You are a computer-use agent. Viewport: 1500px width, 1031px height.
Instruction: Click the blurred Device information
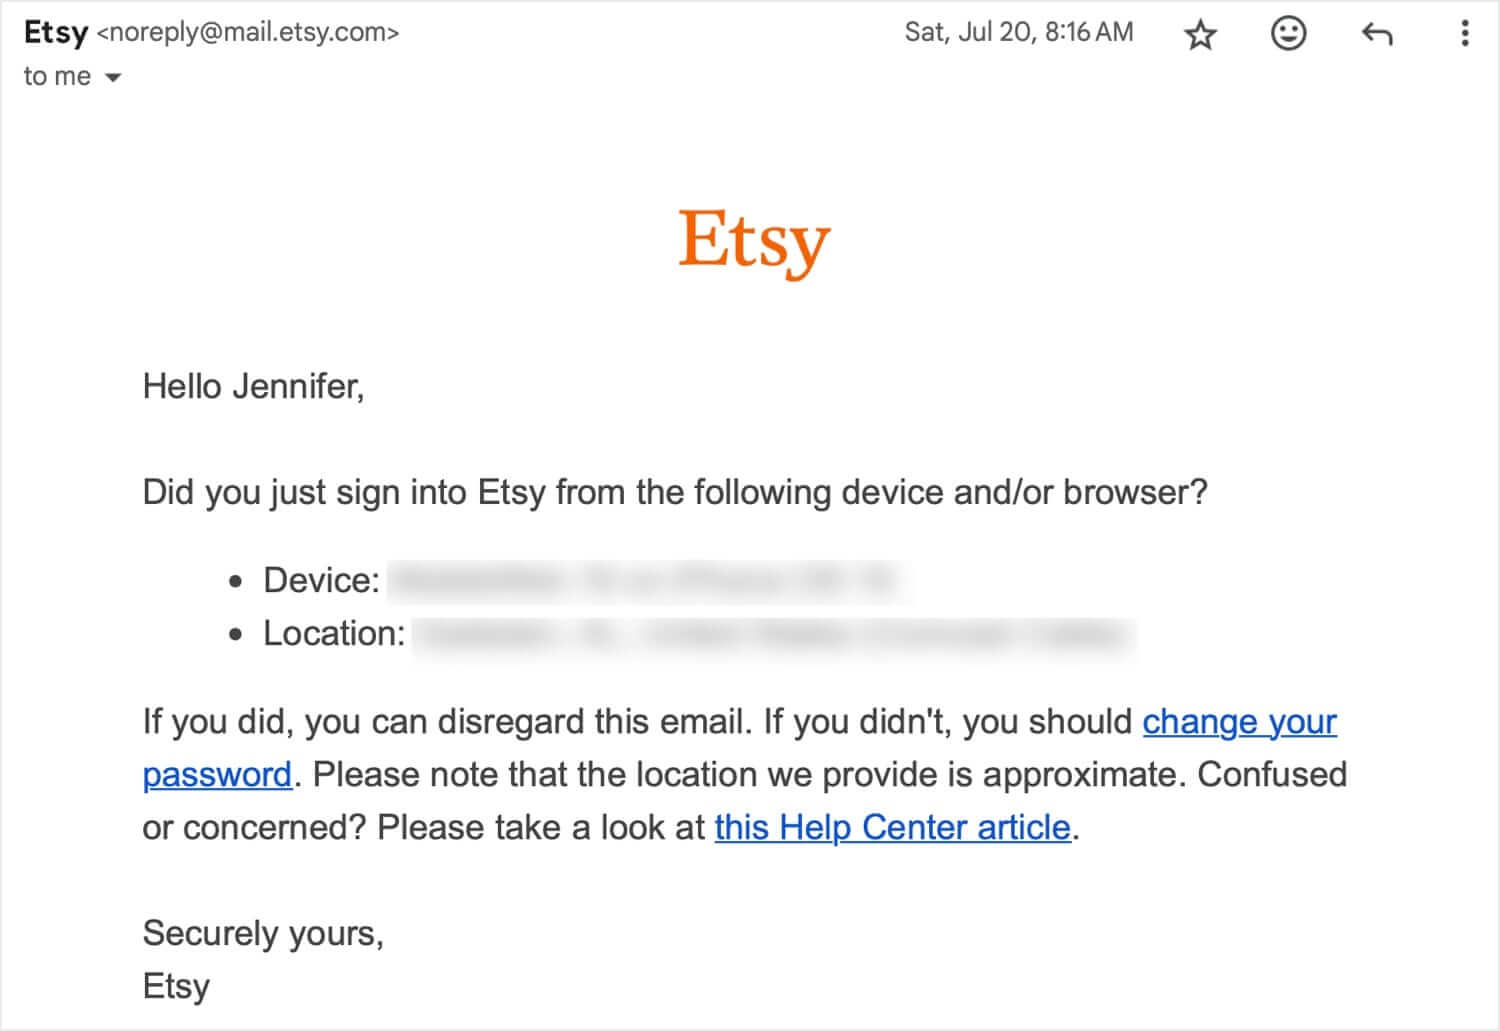click(645, 580)
